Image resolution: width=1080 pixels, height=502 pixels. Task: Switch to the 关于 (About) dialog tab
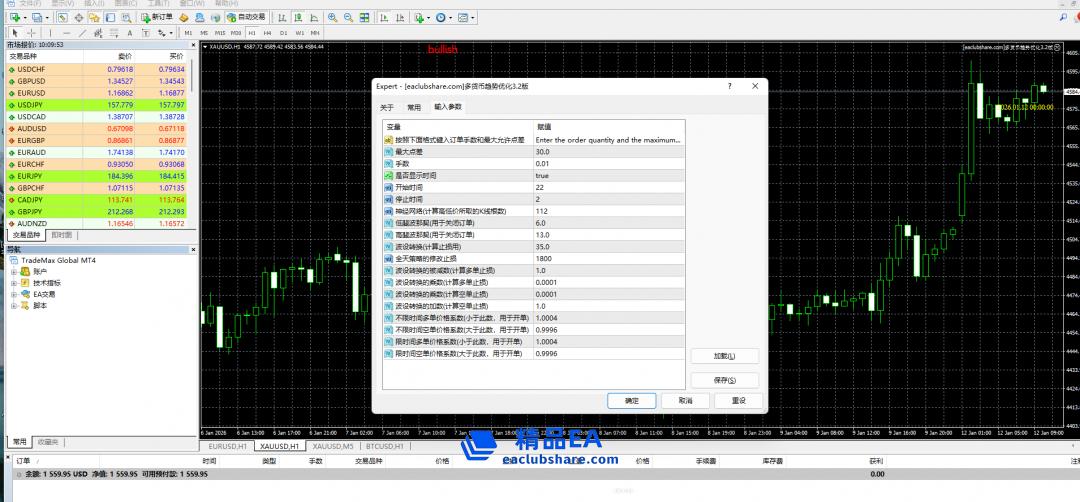387,107
